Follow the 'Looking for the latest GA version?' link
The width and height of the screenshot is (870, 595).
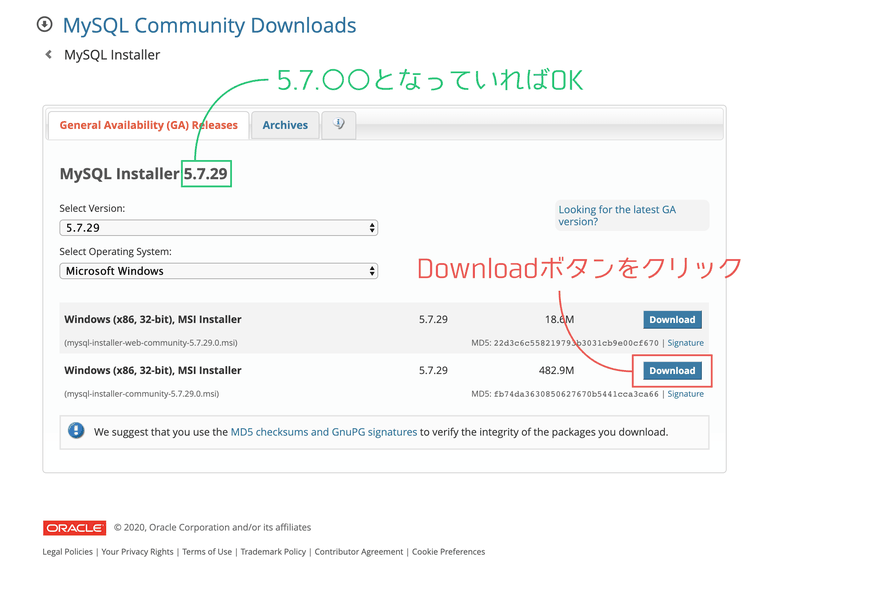(x=617, y=215)
